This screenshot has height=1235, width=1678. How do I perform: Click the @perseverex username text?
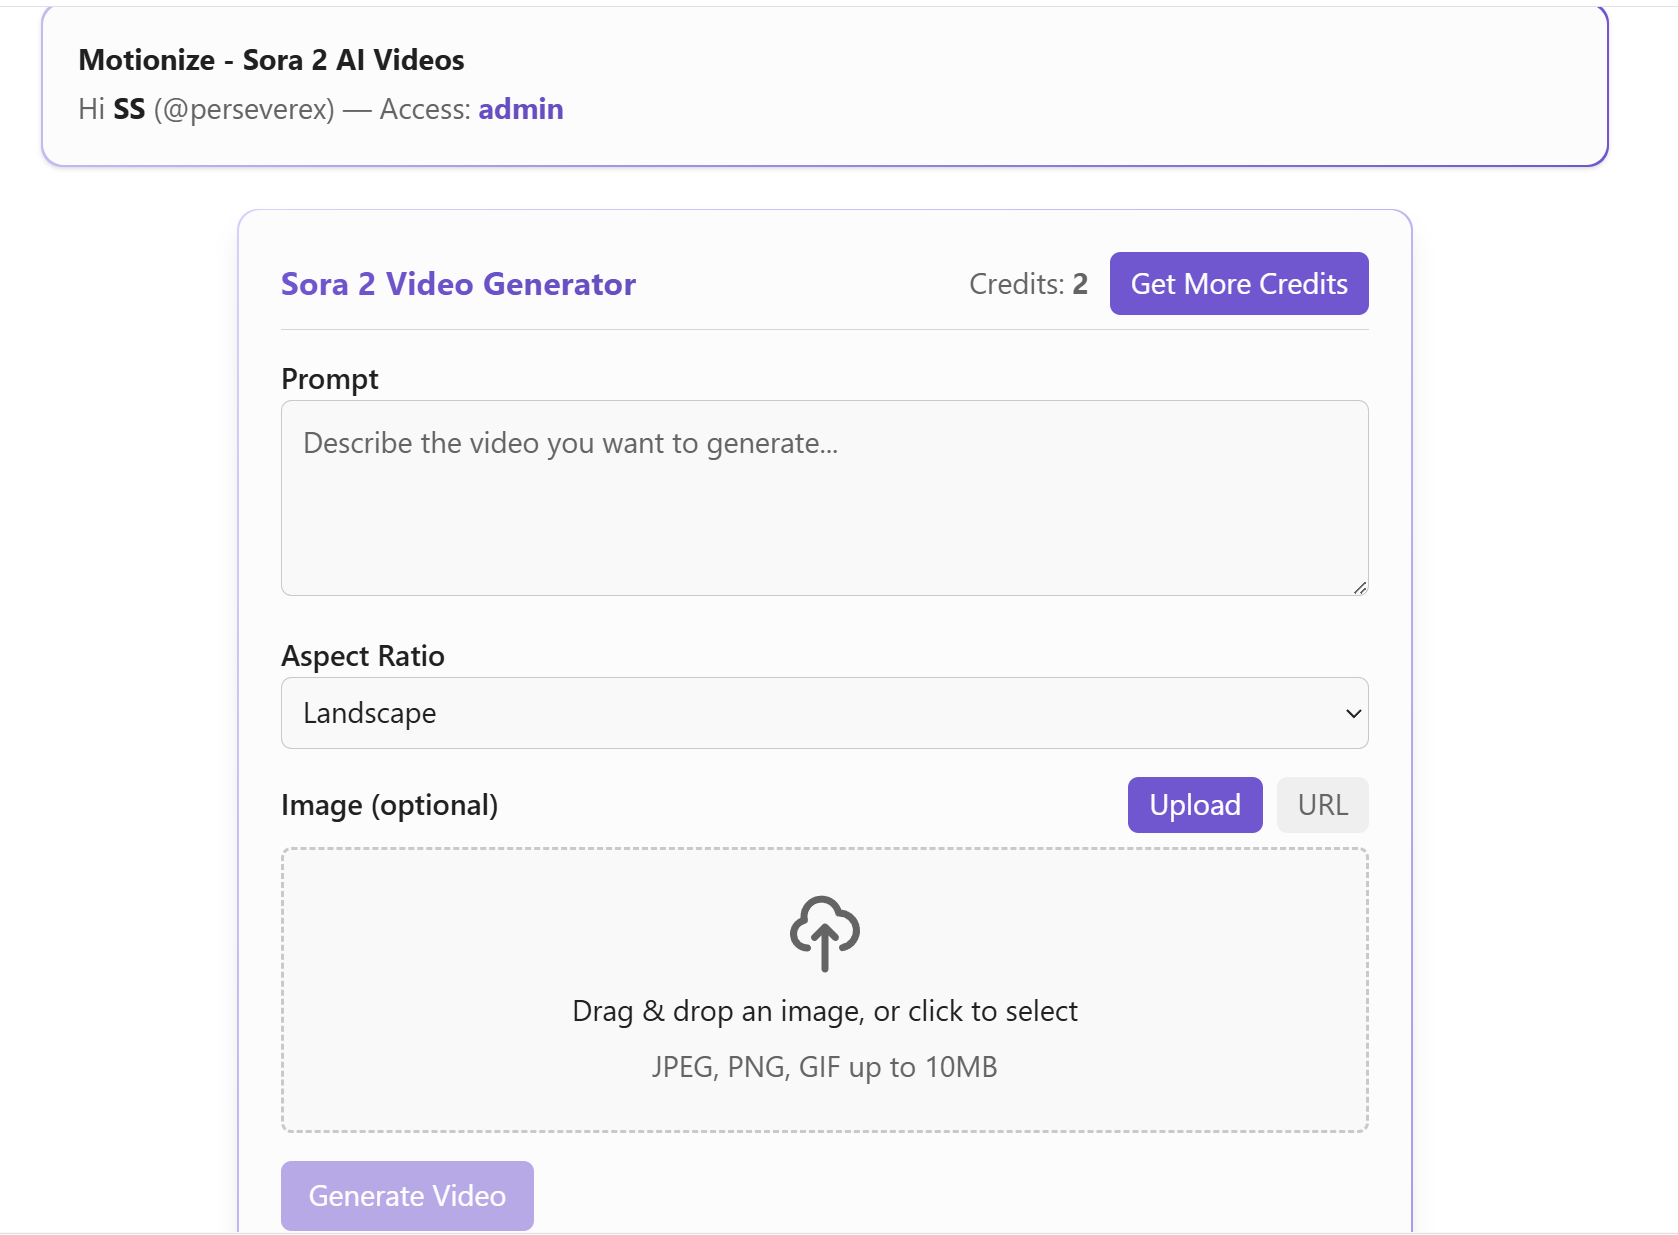click(244, 109)
